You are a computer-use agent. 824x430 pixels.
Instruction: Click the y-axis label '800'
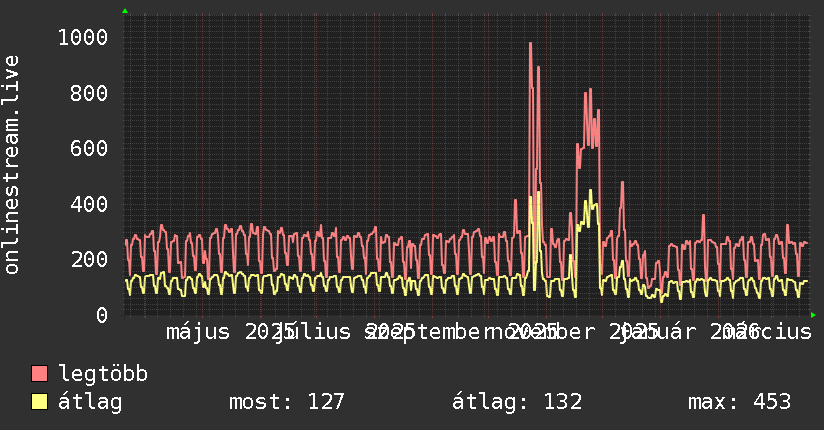[x=89, y=93]
